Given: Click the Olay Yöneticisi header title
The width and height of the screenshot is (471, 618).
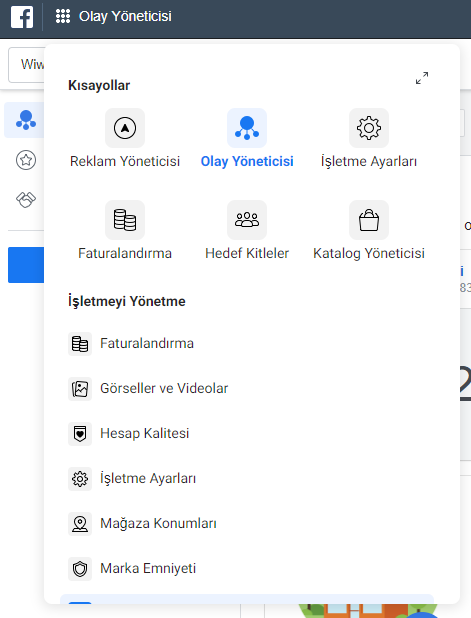Looking at the screenshot, I should coord(125,16).
